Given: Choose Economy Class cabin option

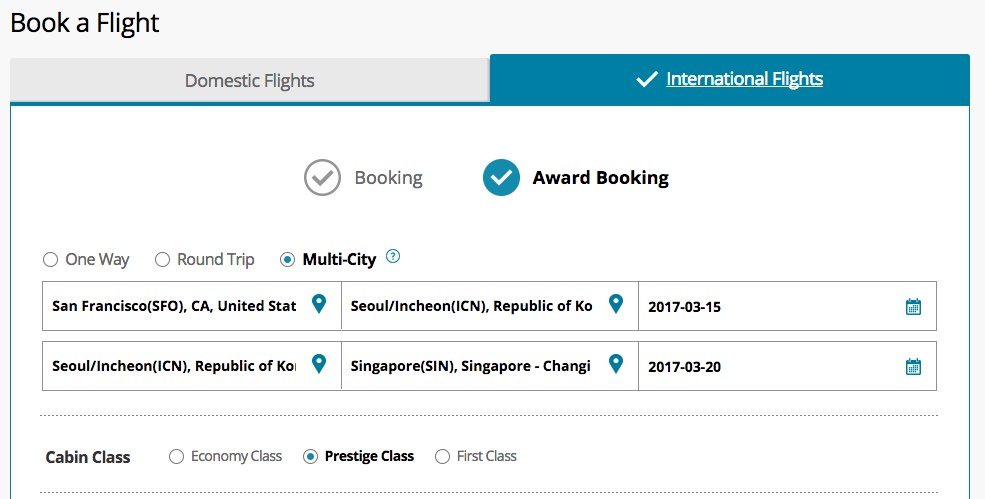Looking at the screenshot, I should [176, 456].
